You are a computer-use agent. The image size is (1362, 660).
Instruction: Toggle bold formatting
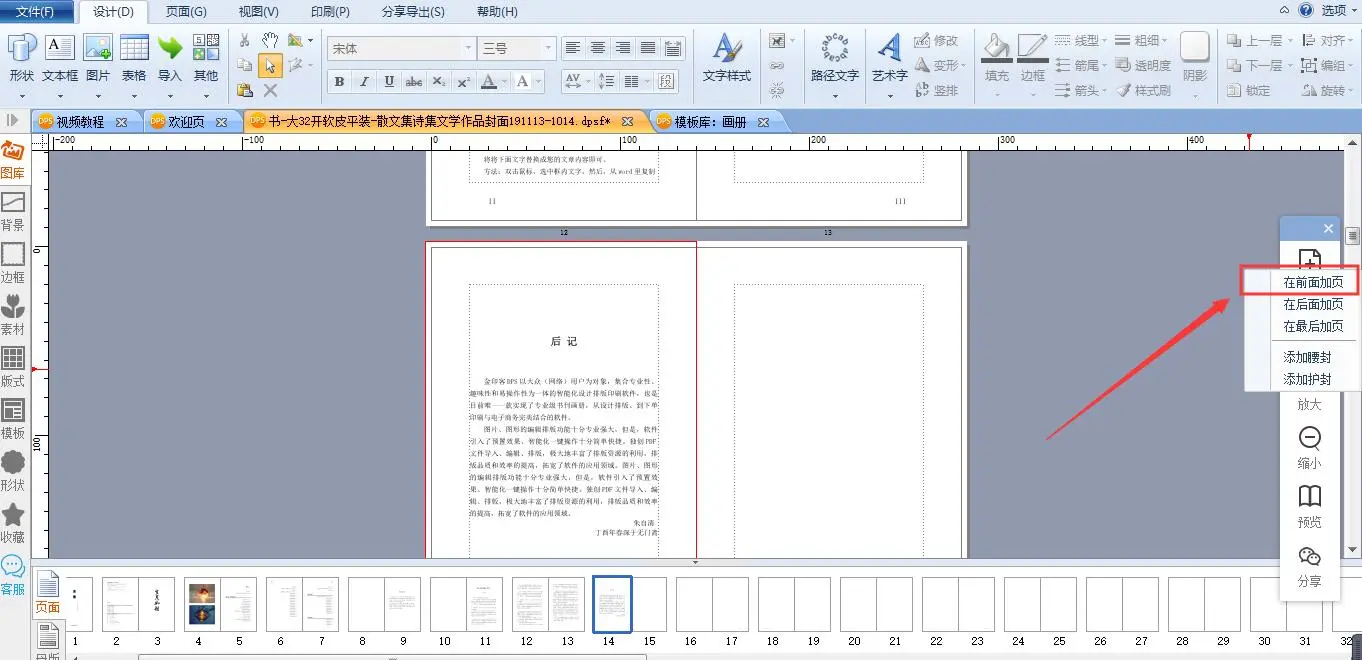[x=339, y=82]
